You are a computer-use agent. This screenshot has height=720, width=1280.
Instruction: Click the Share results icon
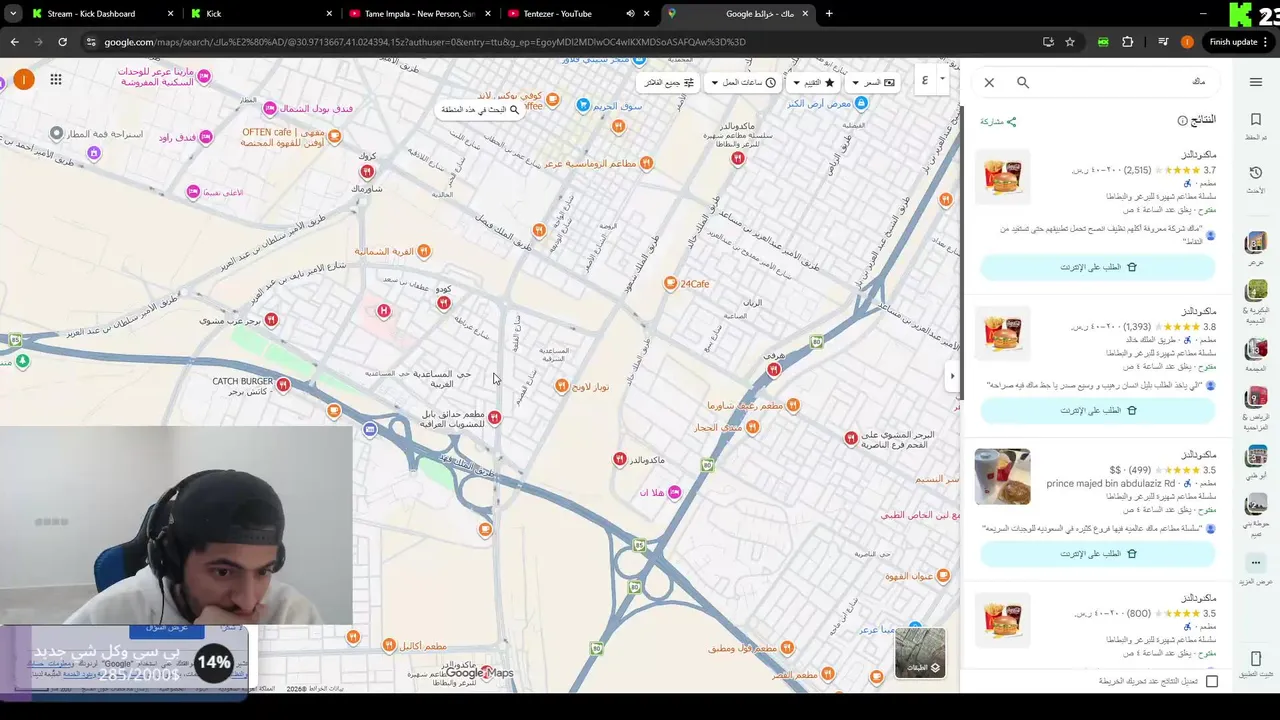(x=998, y=122)
